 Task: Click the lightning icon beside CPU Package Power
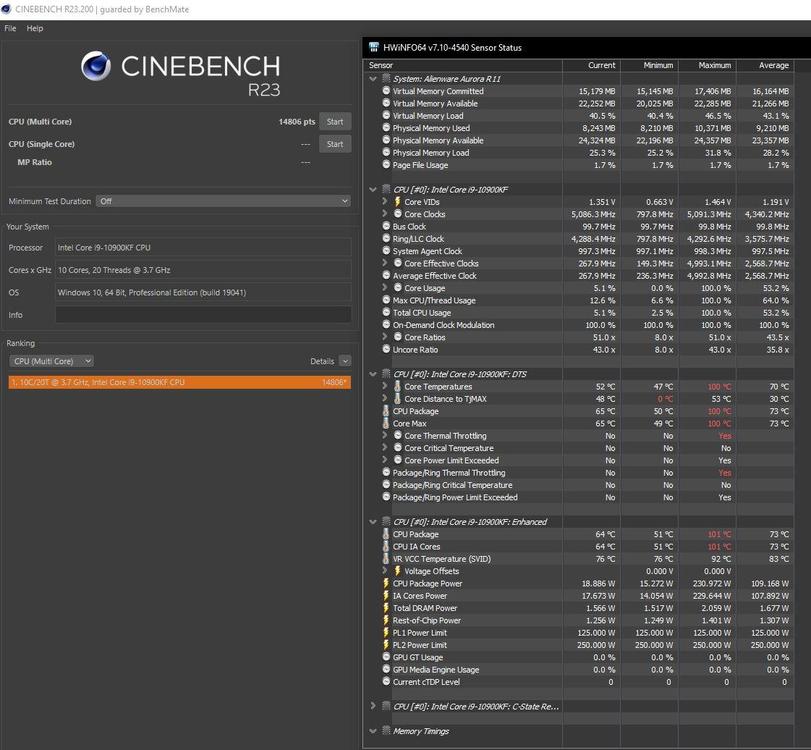tap(386, 584)
